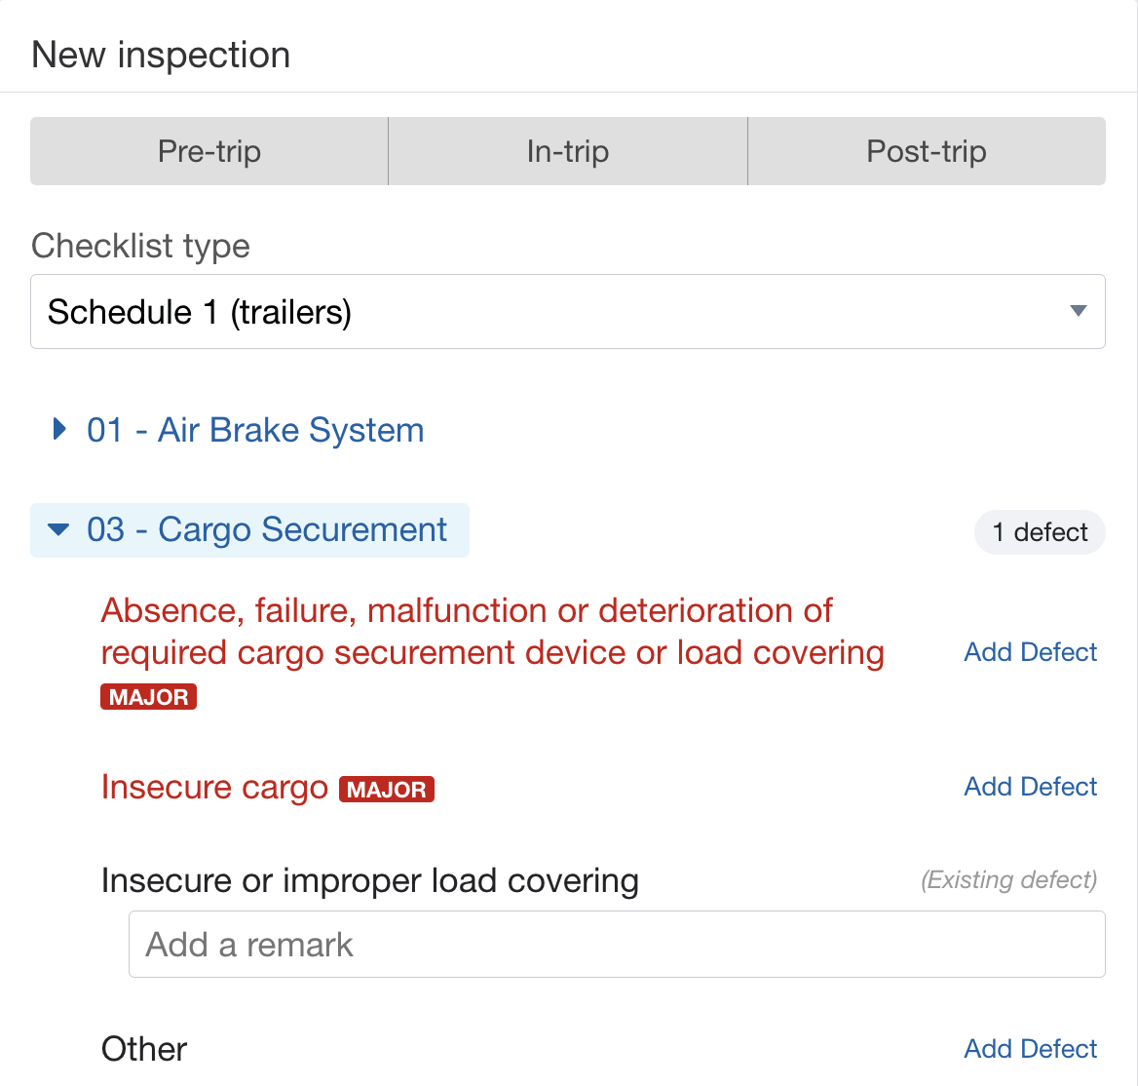Click the 1 defect badge
This screenshot has height=1086, width=1138.
pos(1039,532)
